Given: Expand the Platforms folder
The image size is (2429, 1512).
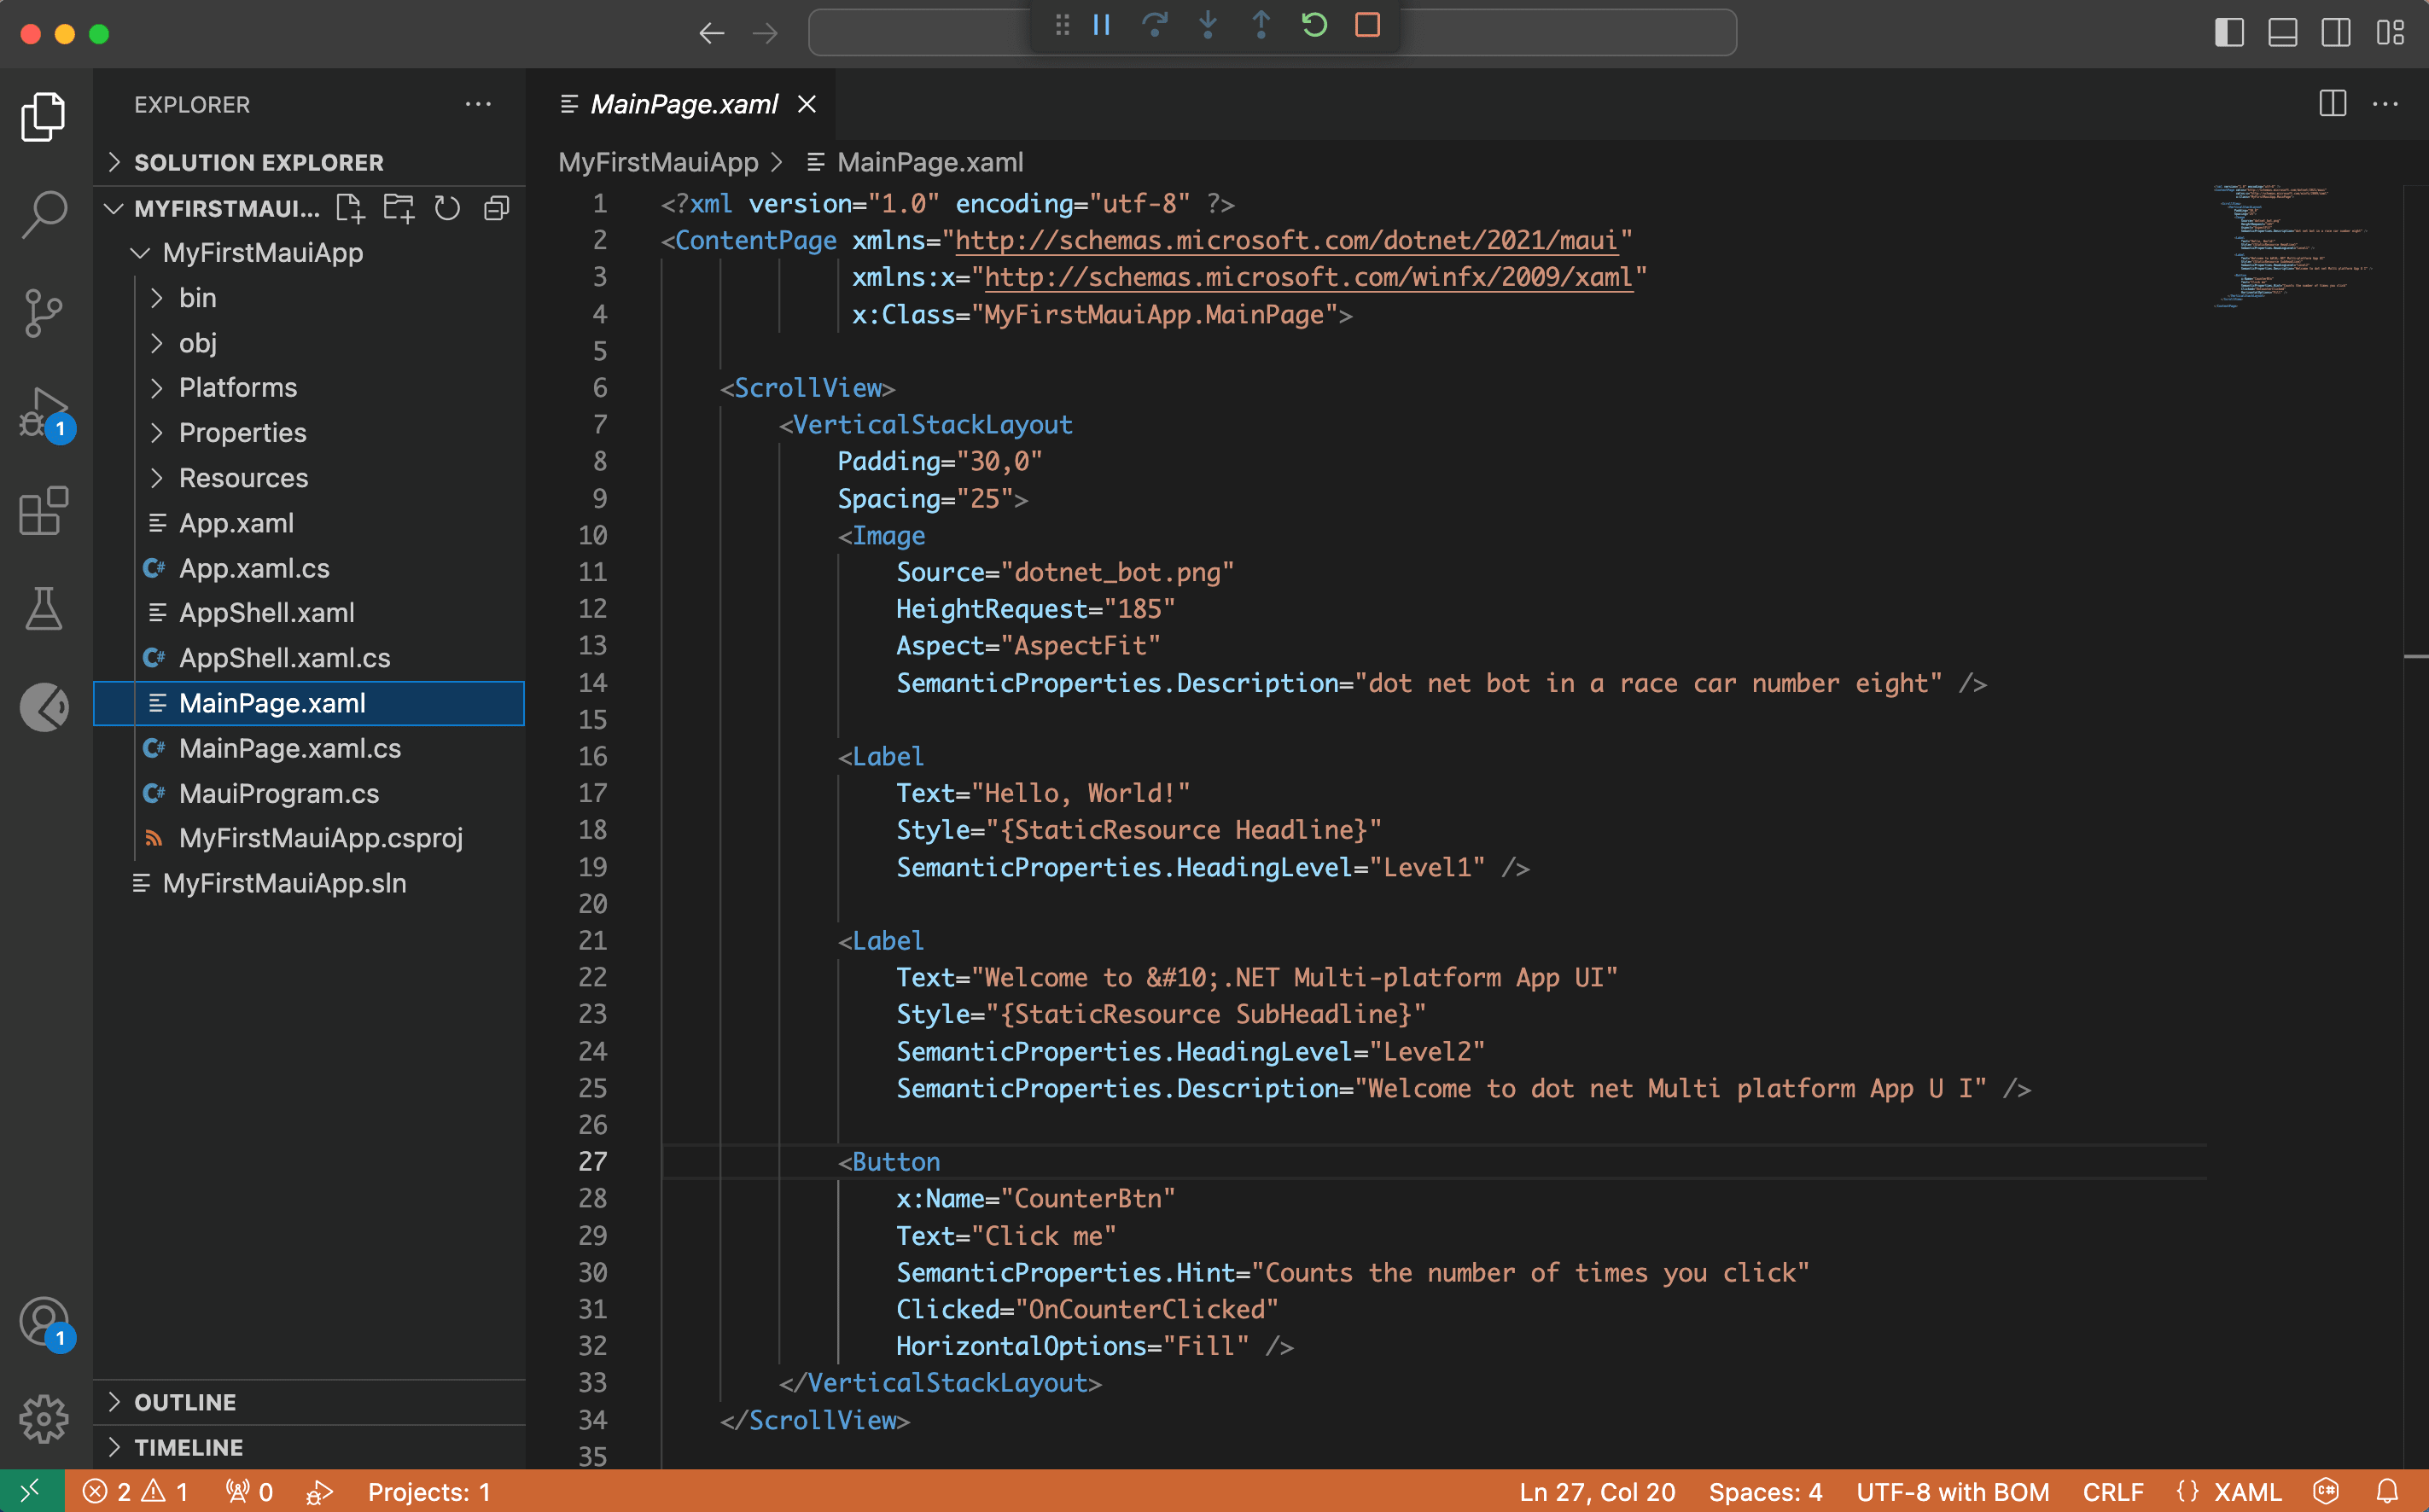Looking at the screenshot, I should [x=238, y=388].
